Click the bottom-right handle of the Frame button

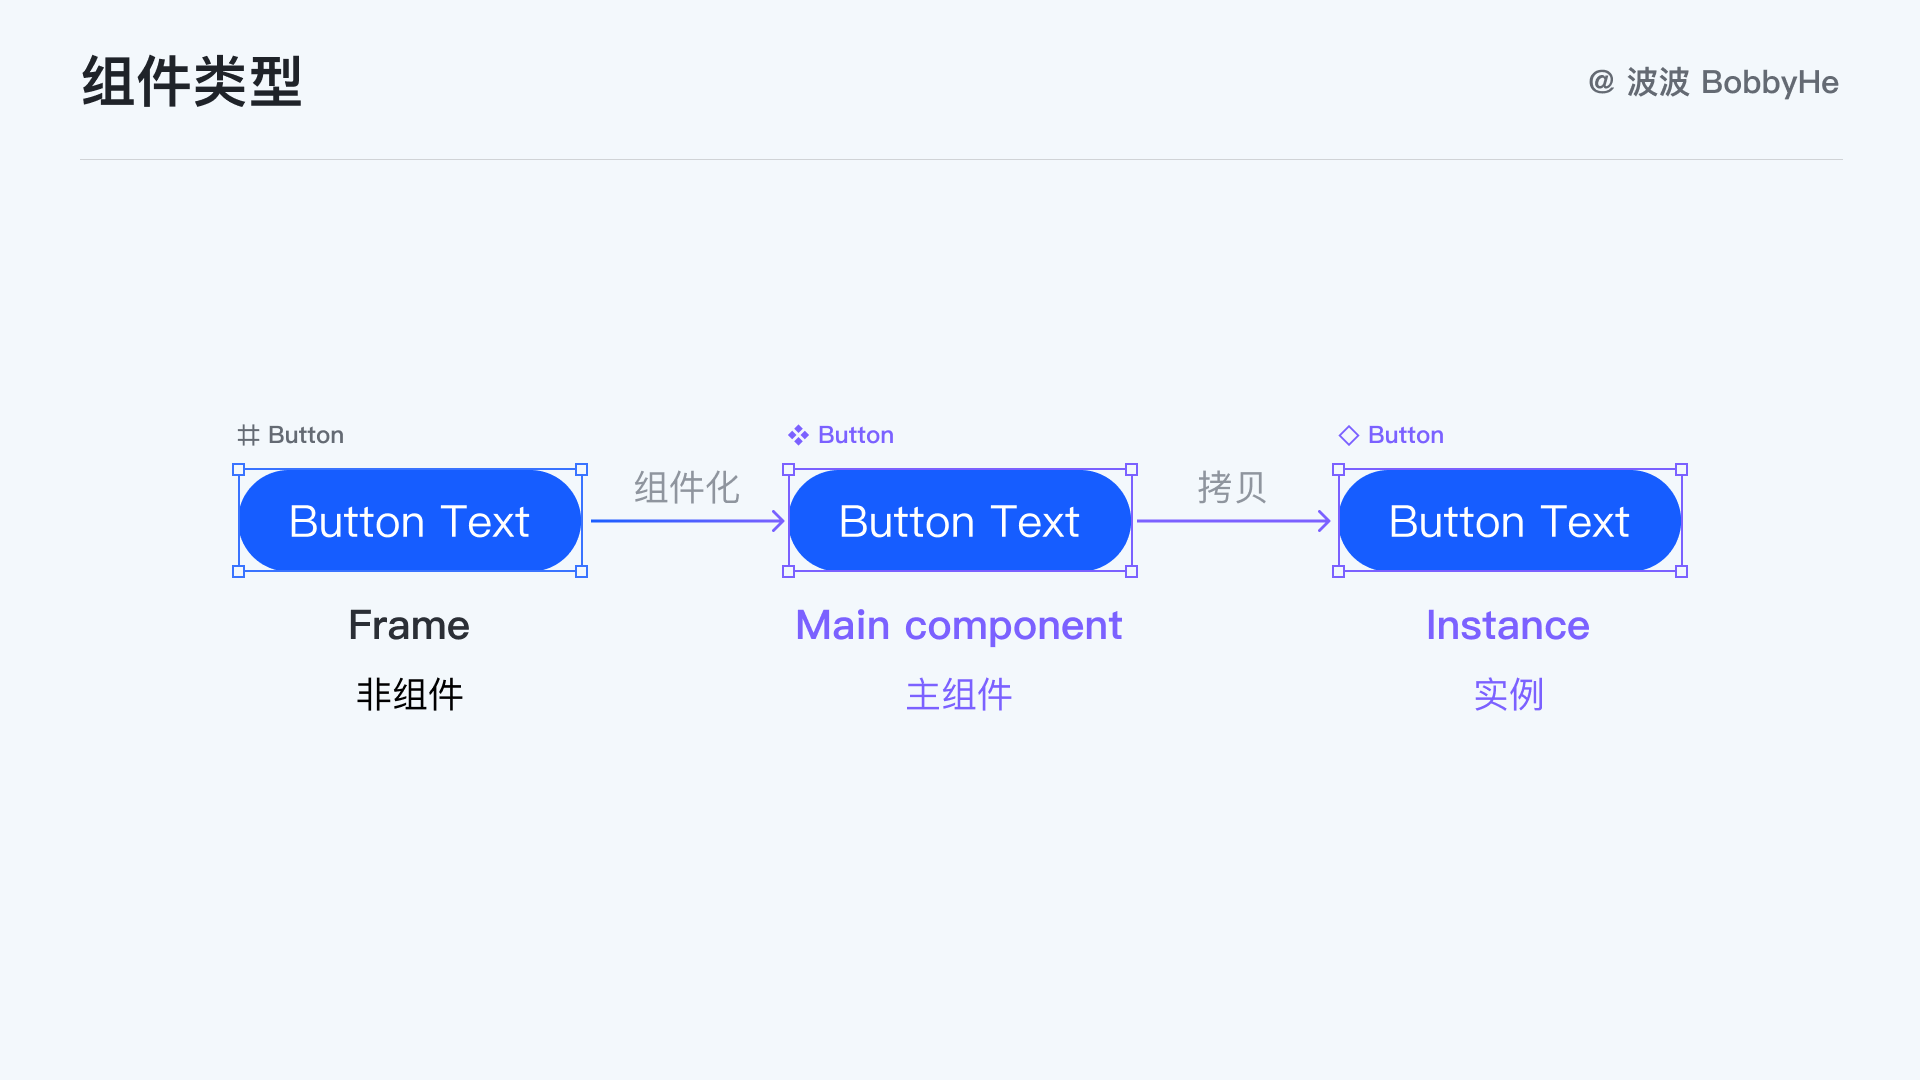tap(582, 572)
